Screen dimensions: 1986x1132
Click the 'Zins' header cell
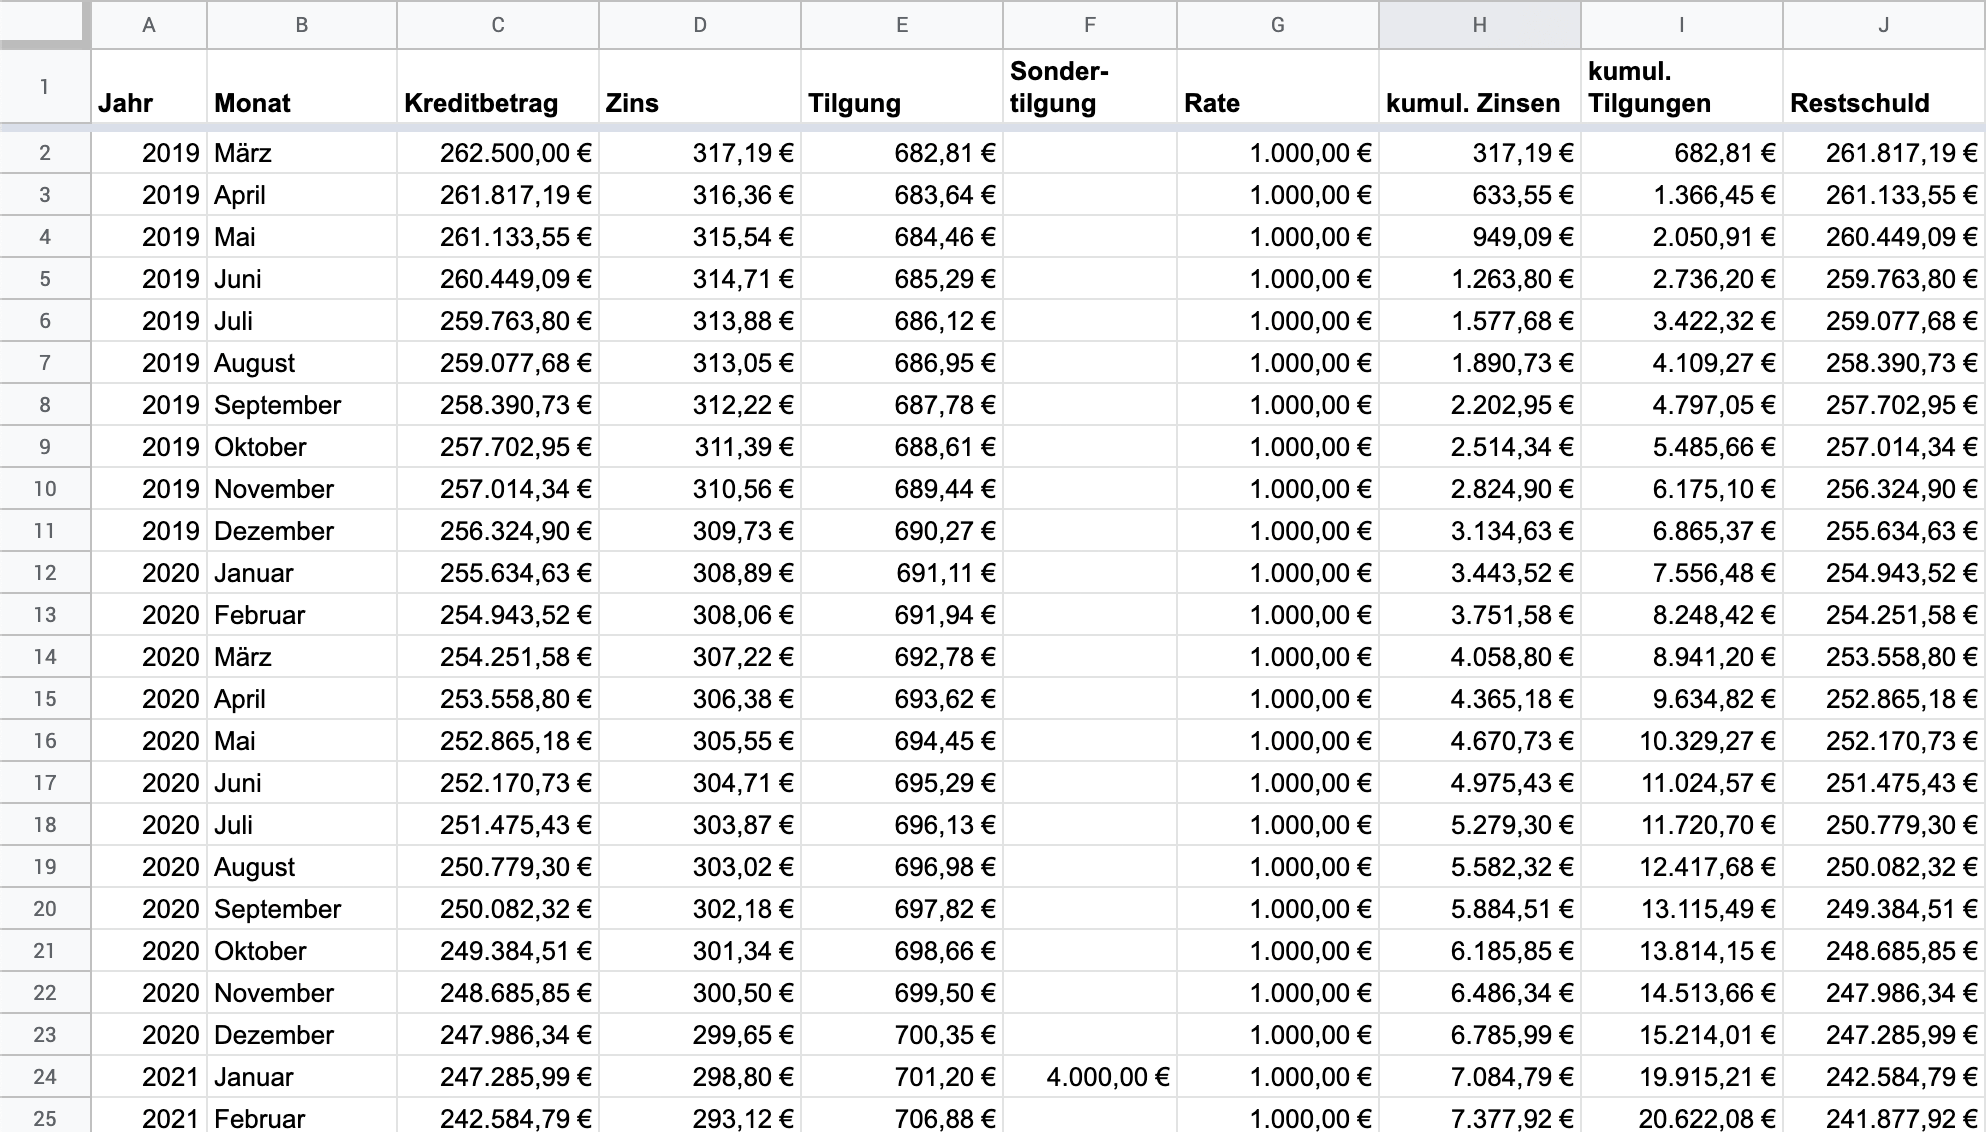click(x=700, y=87)
